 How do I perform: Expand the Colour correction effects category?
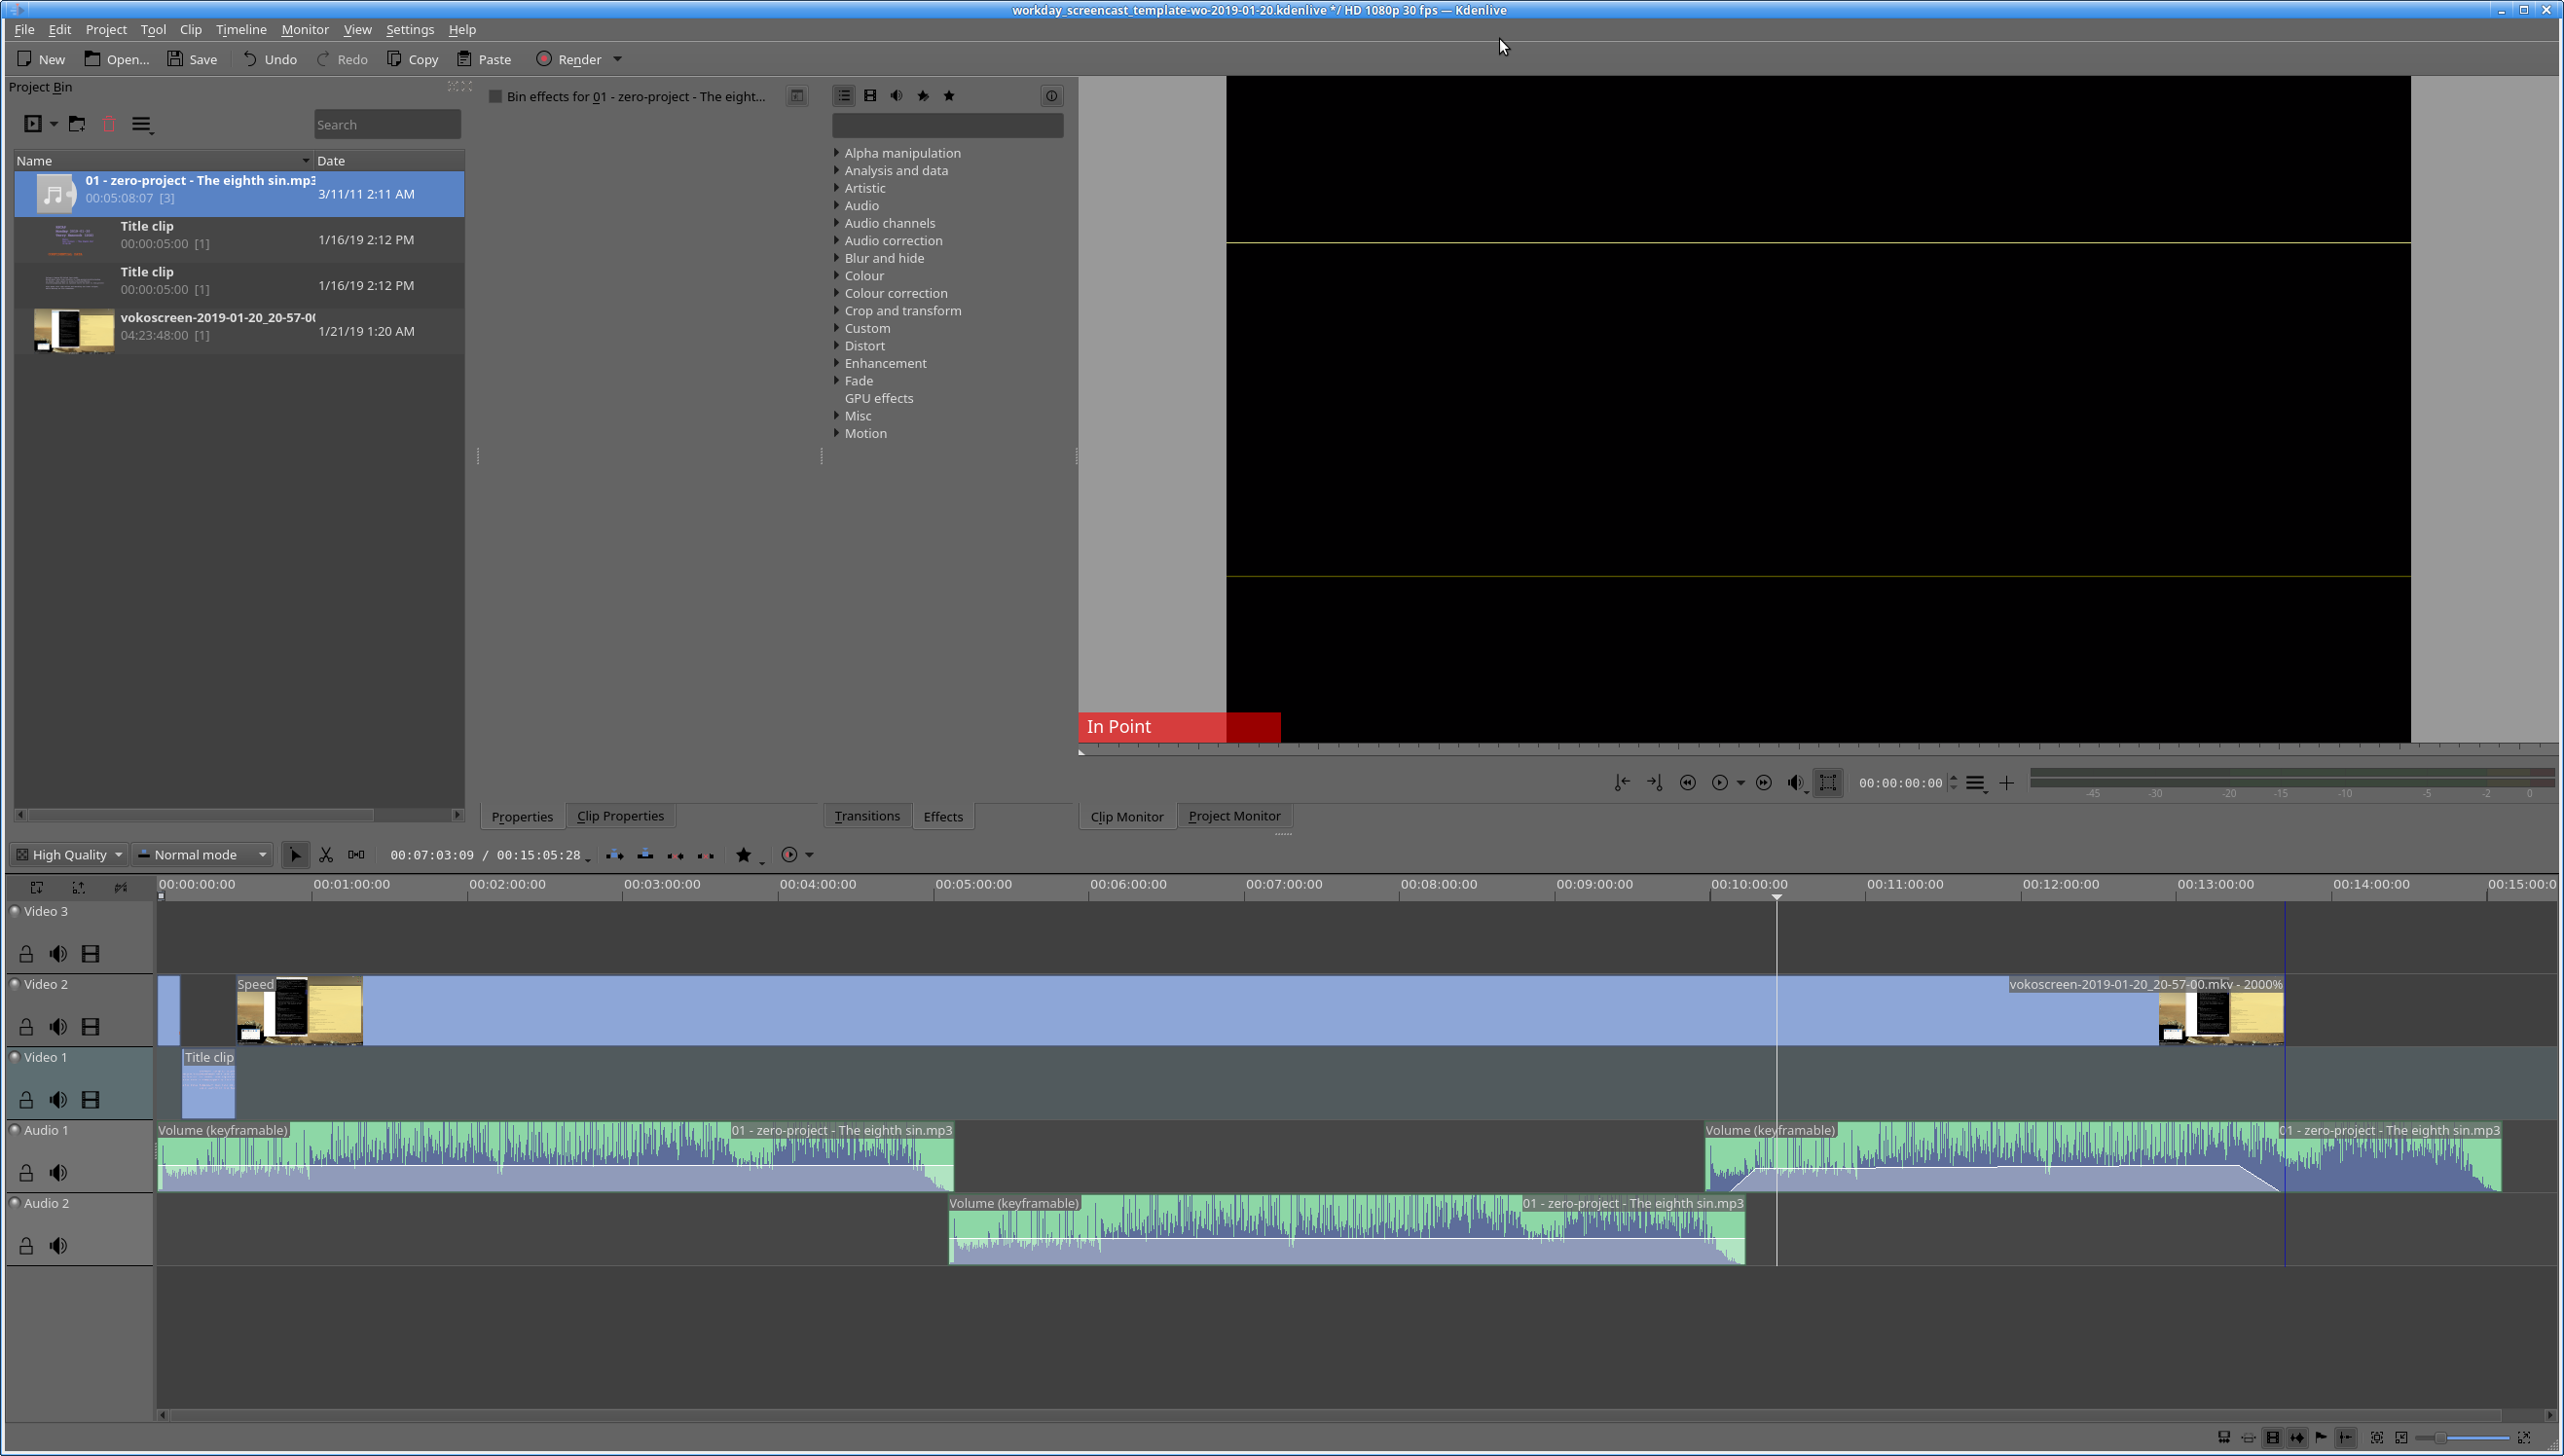click(837, 293)
